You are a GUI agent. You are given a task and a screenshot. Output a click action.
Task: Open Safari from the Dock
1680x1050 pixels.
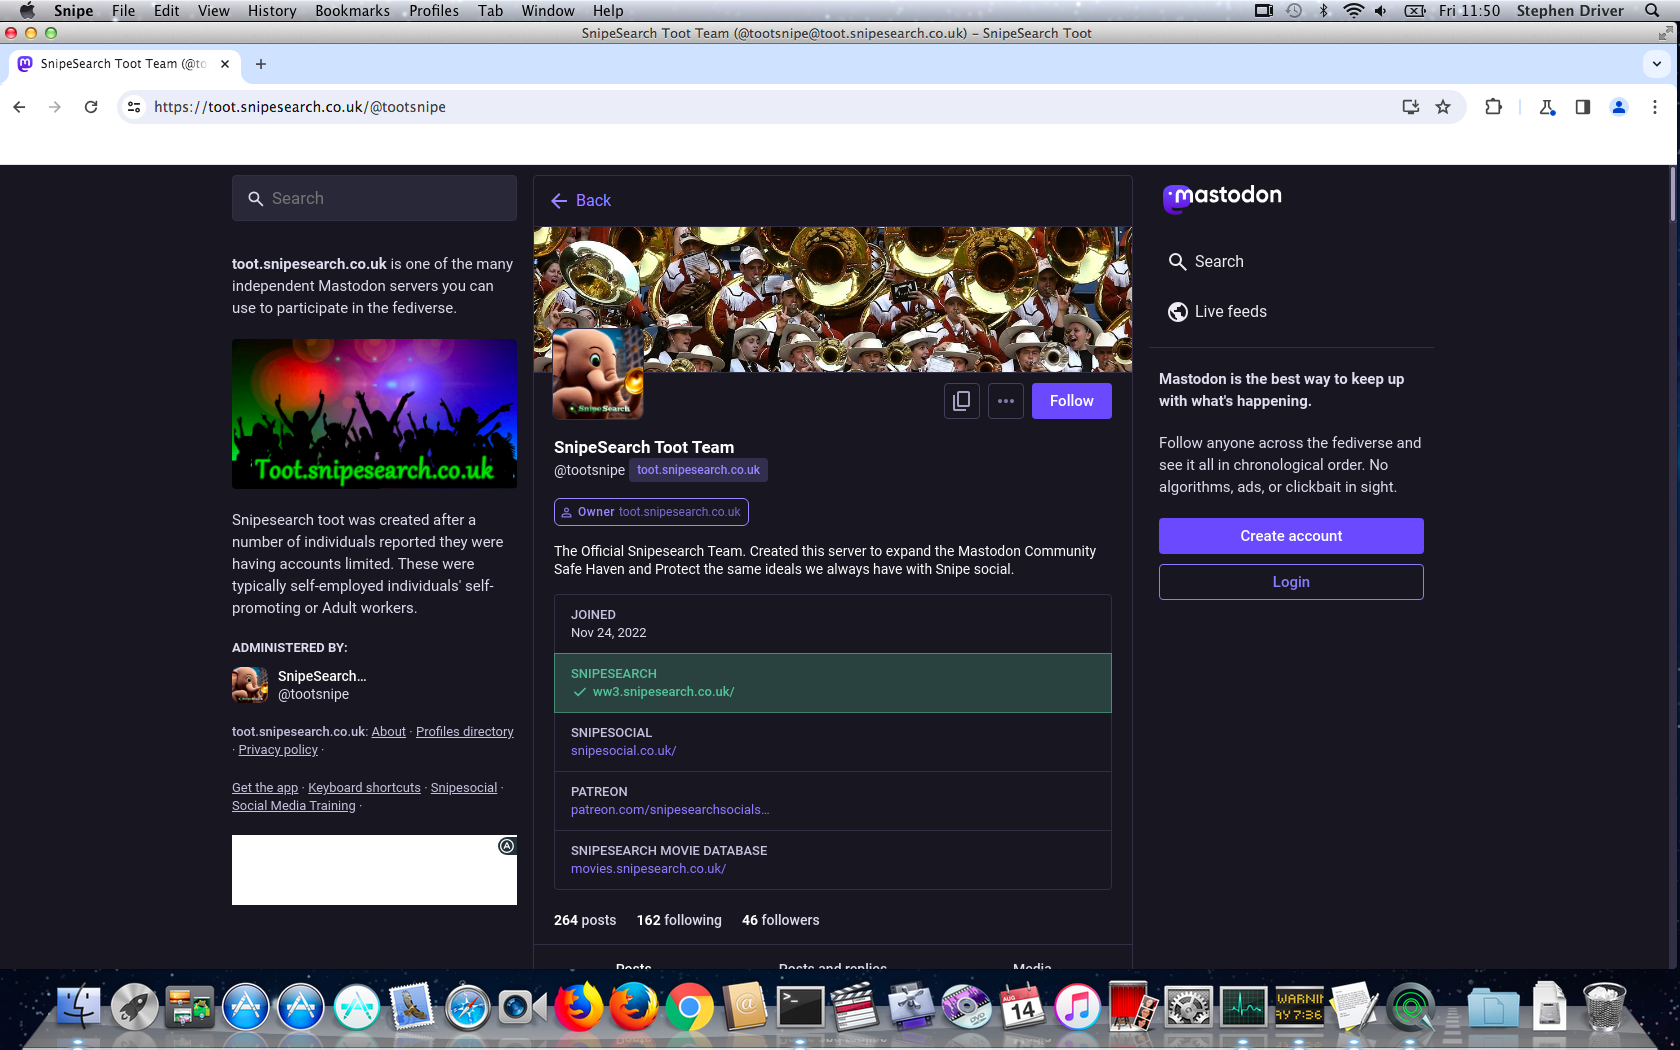click(467, 1007)
